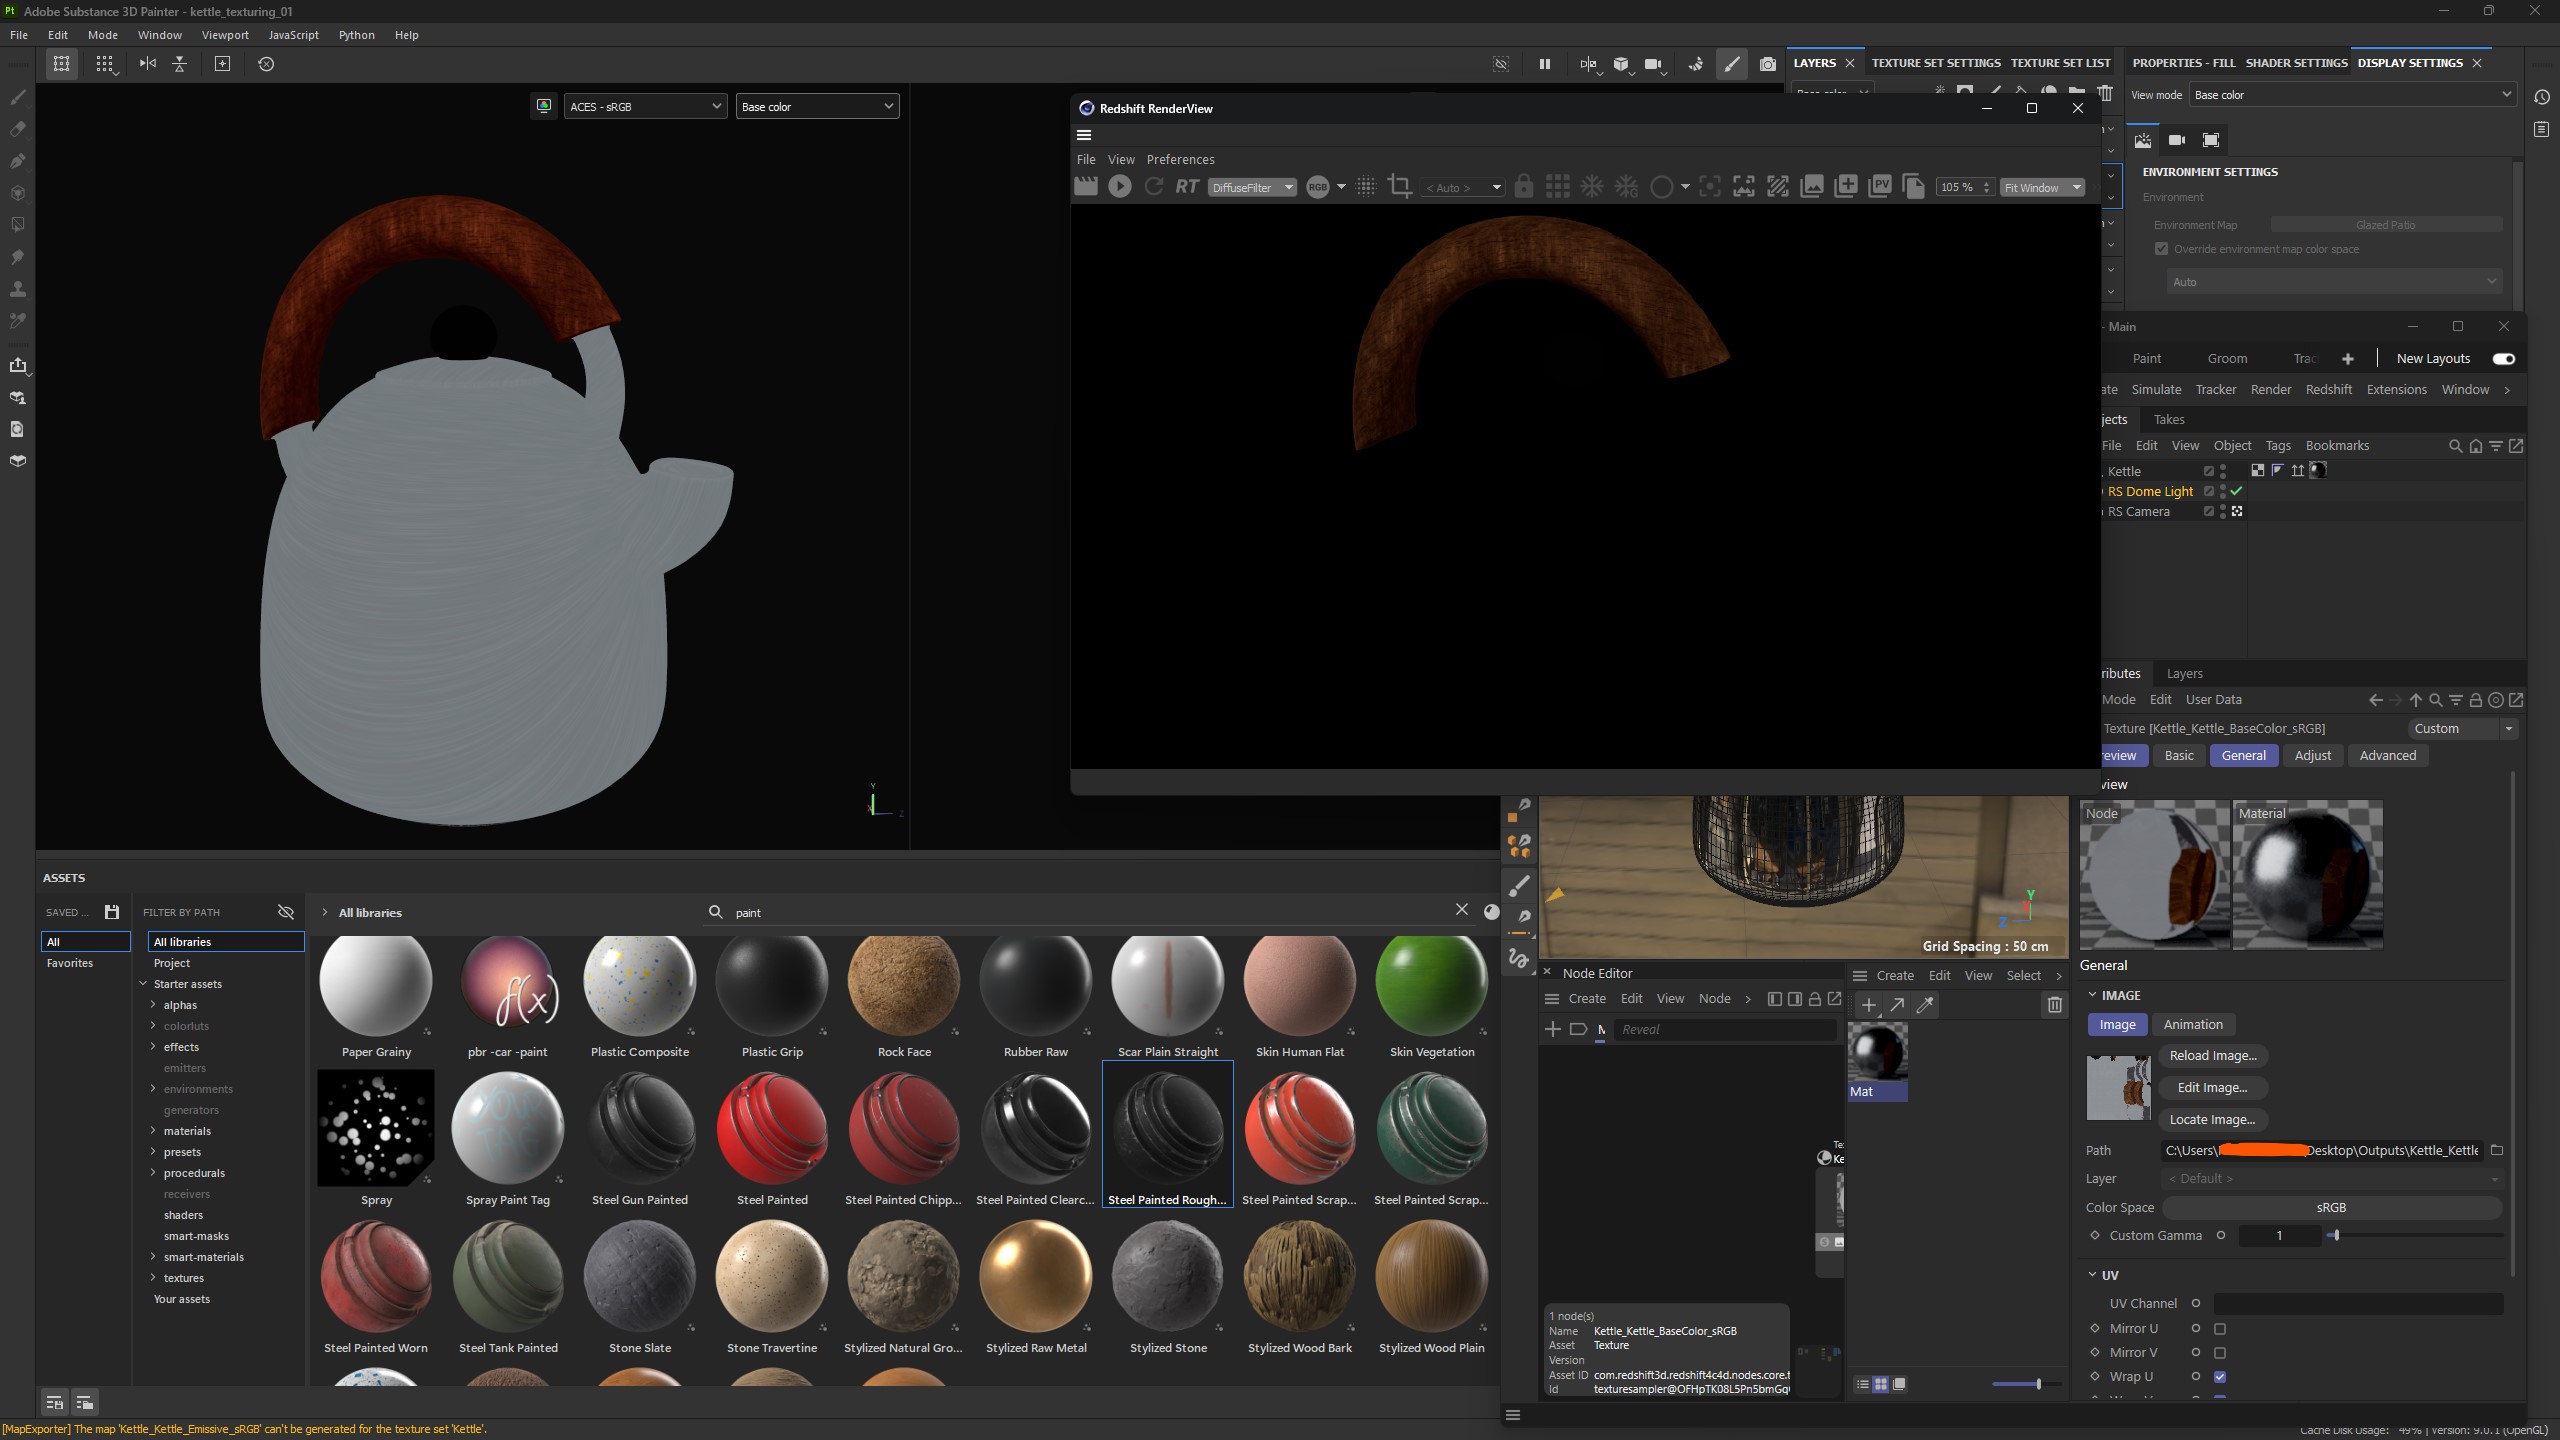This screenshot has width=2560, height=1440.
Task: Select the Polygon Fill tool
Action: click(x=18, y=224)
